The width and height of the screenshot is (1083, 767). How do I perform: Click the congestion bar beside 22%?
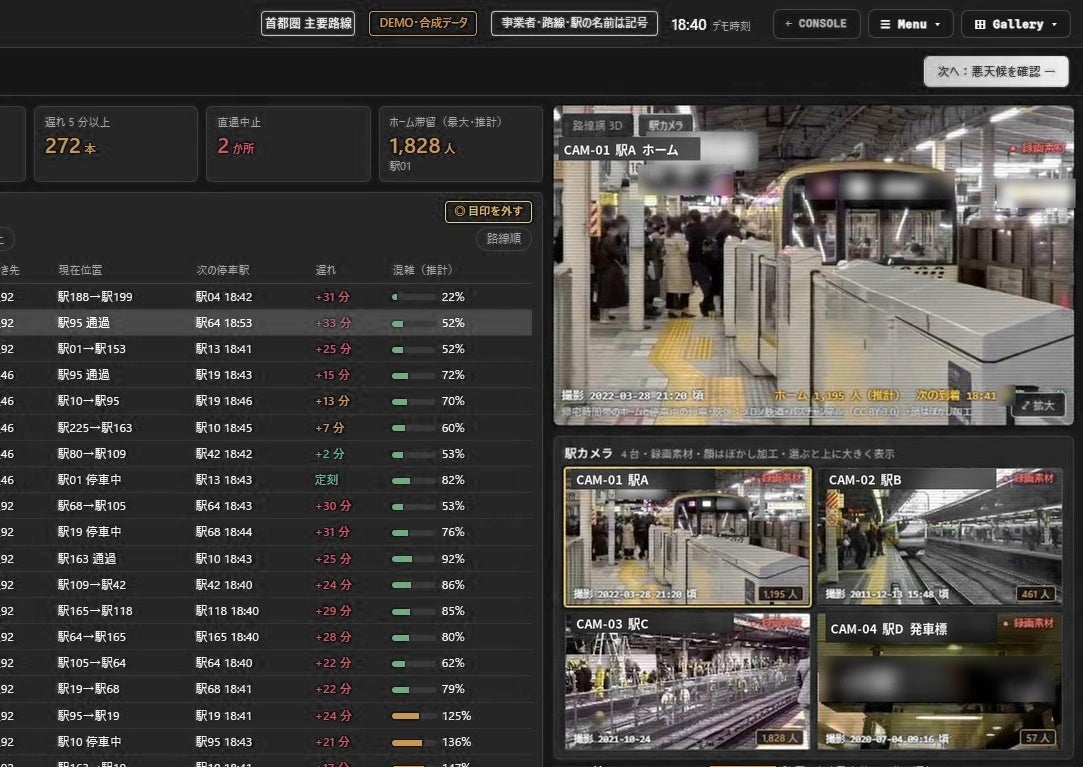(x=414, y=297)
